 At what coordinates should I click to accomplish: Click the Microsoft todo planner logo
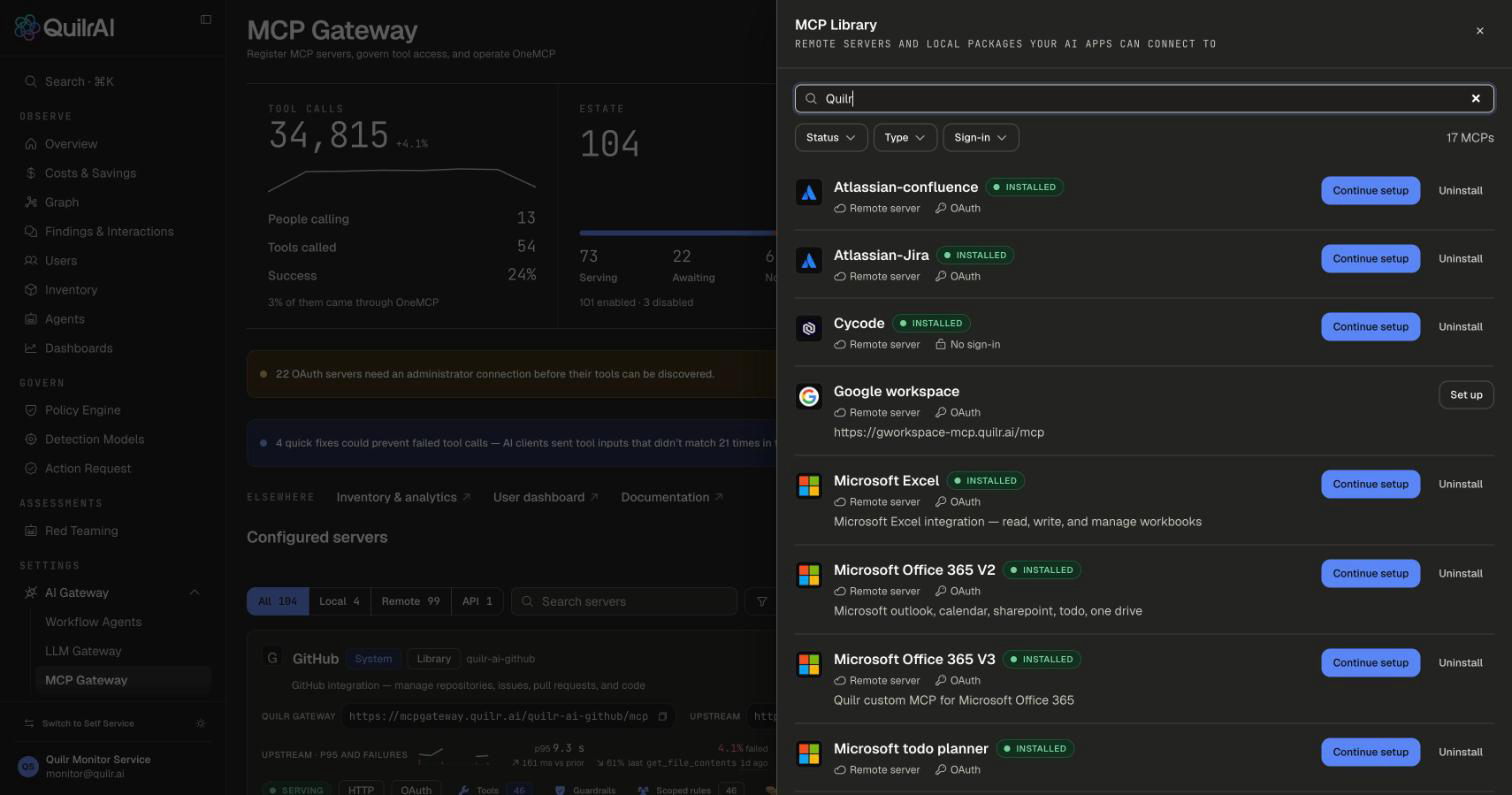click(x=809, y=752)
